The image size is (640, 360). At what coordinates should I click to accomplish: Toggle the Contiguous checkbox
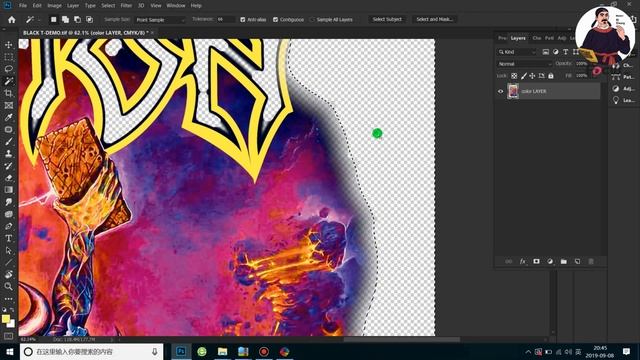tap(276, 20)
